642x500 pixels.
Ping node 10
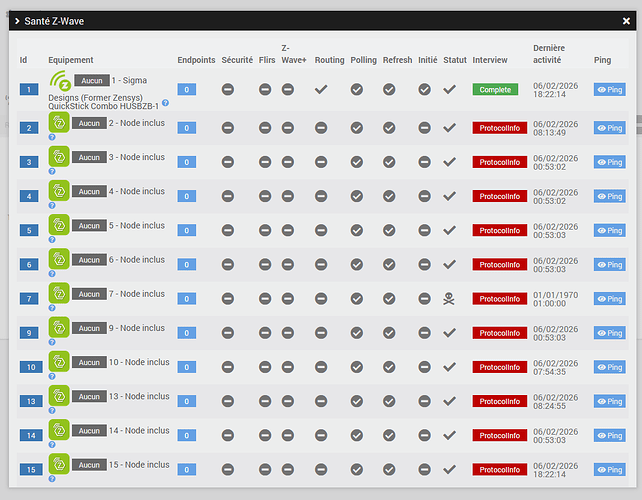click(x=610, y=367)
